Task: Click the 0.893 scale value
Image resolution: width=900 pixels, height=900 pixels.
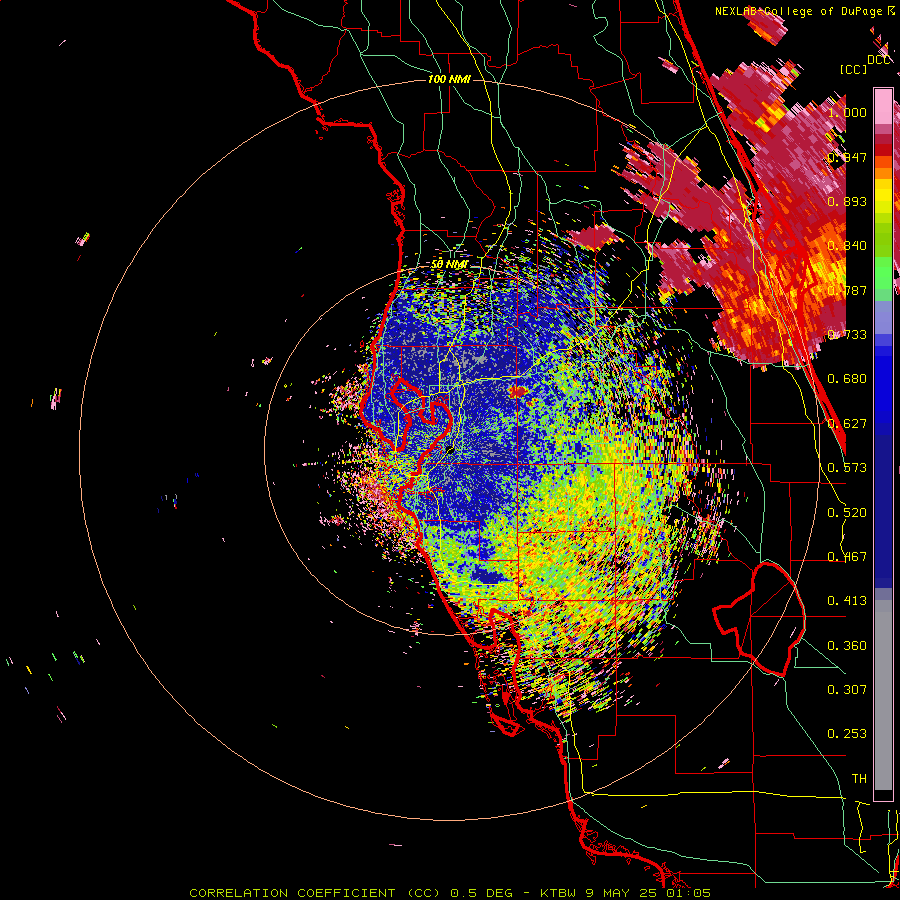Action: [847, 201]
